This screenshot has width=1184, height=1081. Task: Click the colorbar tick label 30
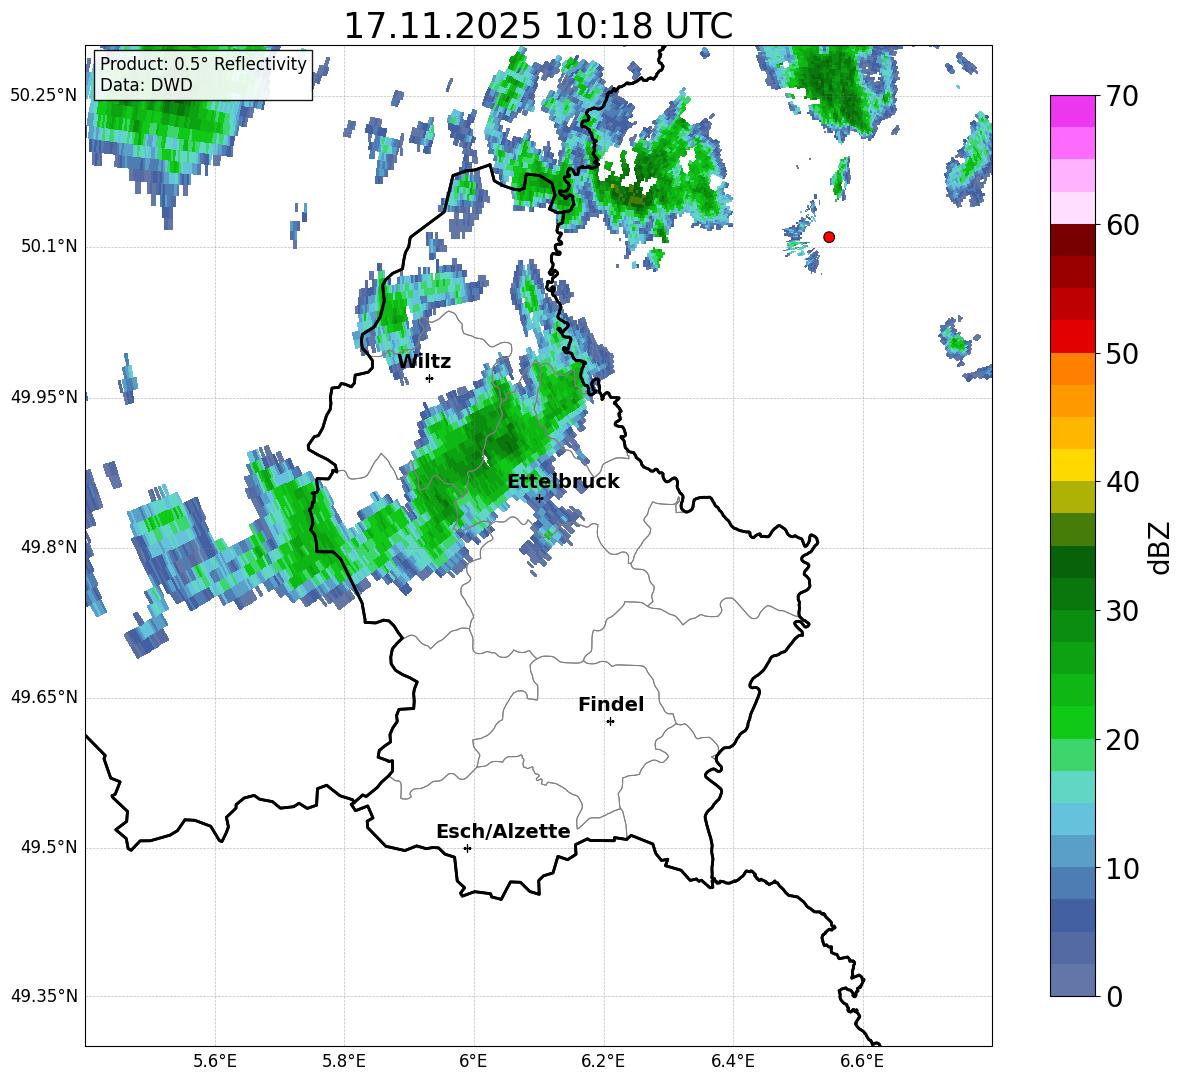[1122, 611]
